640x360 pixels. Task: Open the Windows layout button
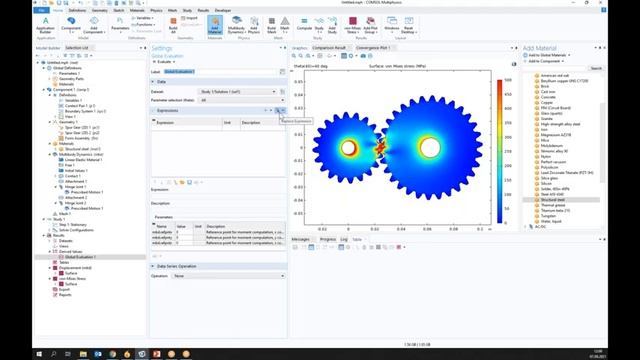pyautogui.click(x=392, y=25)
